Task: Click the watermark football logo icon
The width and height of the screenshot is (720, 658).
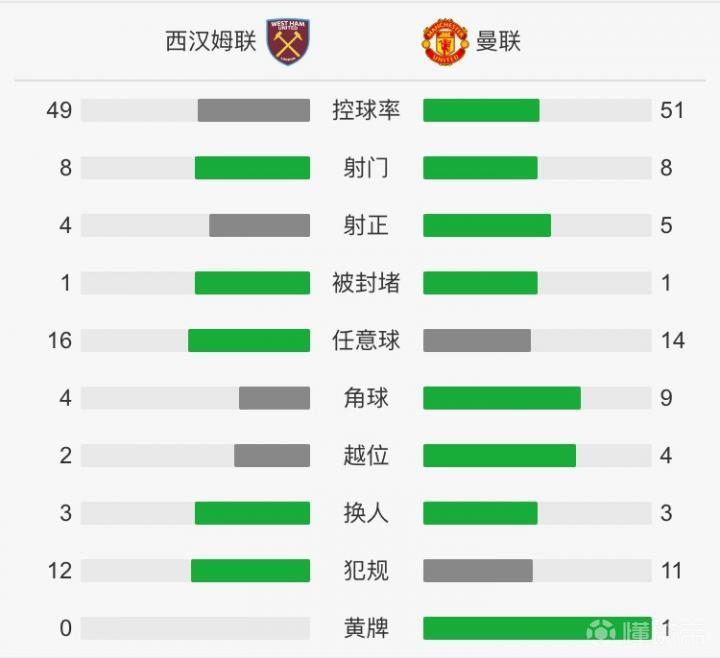Action: point(601,632)
